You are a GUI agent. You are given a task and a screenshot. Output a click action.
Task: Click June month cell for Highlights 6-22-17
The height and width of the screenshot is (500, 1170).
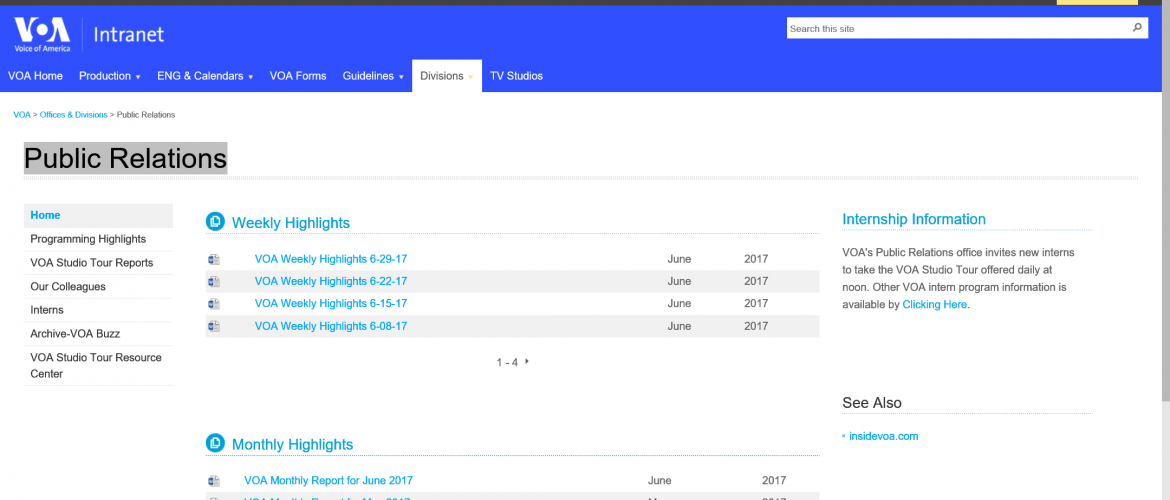point(679,281)
